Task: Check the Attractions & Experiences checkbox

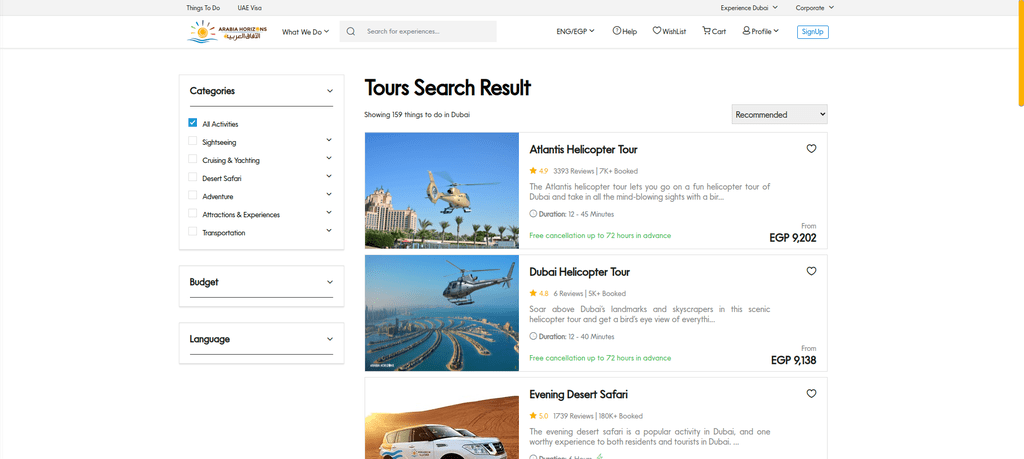Action: (x=193, y=214)
